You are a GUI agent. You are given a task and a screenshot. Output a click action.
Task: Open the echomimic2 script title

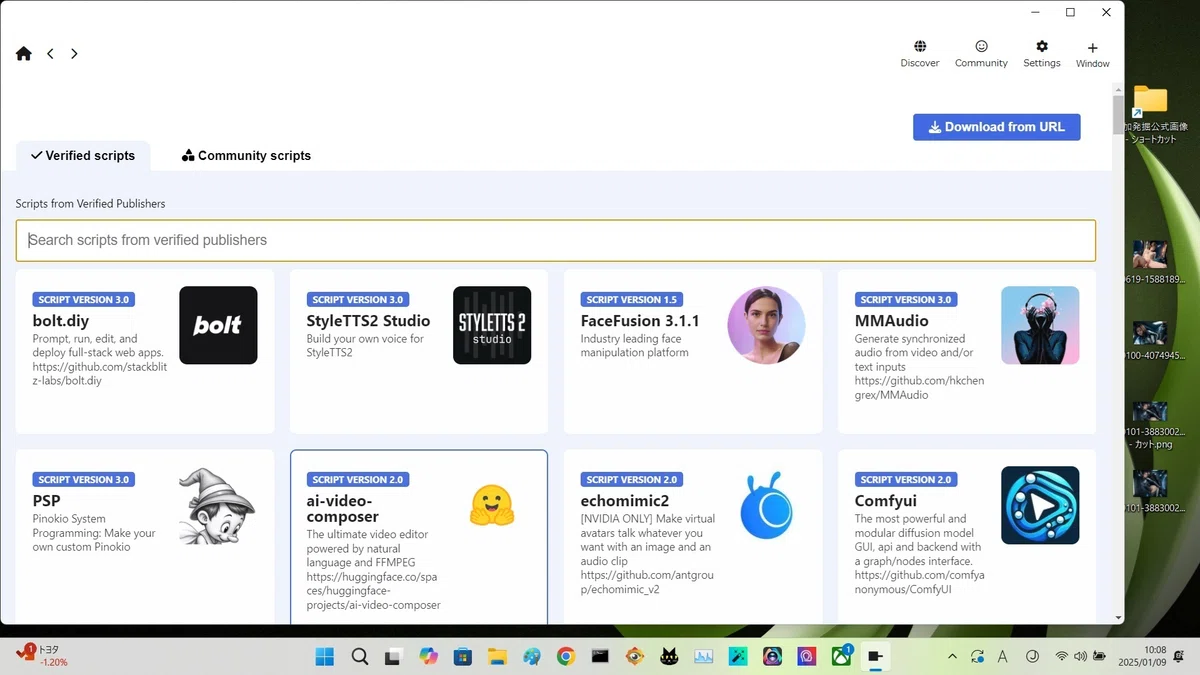tap(625, 501)
